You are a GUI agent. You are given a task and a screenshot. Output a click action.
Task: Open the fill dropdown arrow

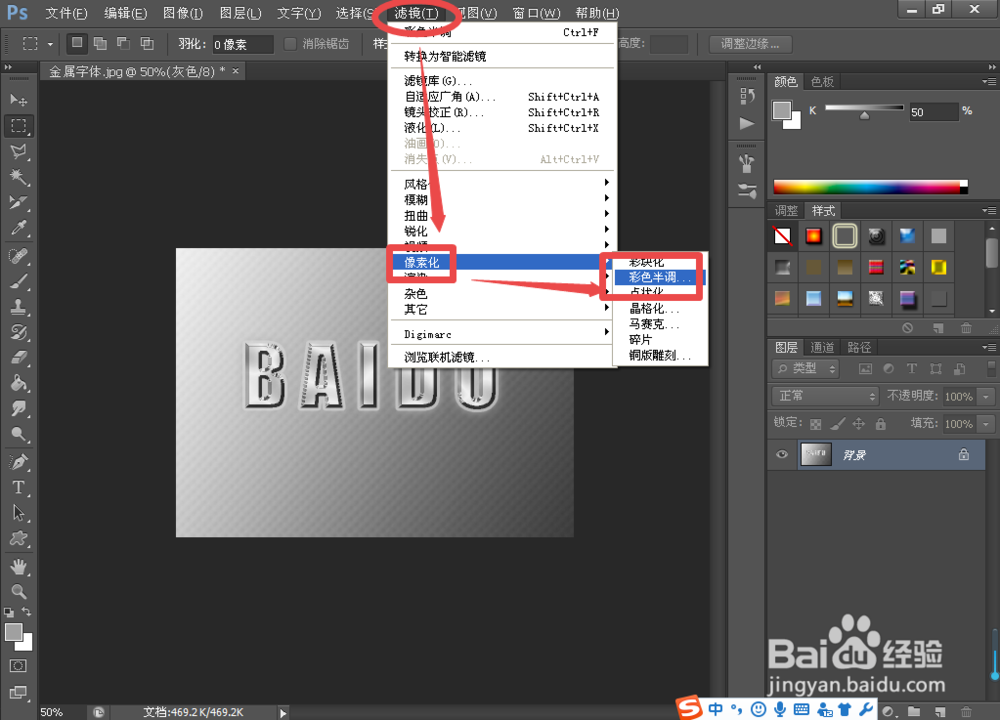(987, 424)
